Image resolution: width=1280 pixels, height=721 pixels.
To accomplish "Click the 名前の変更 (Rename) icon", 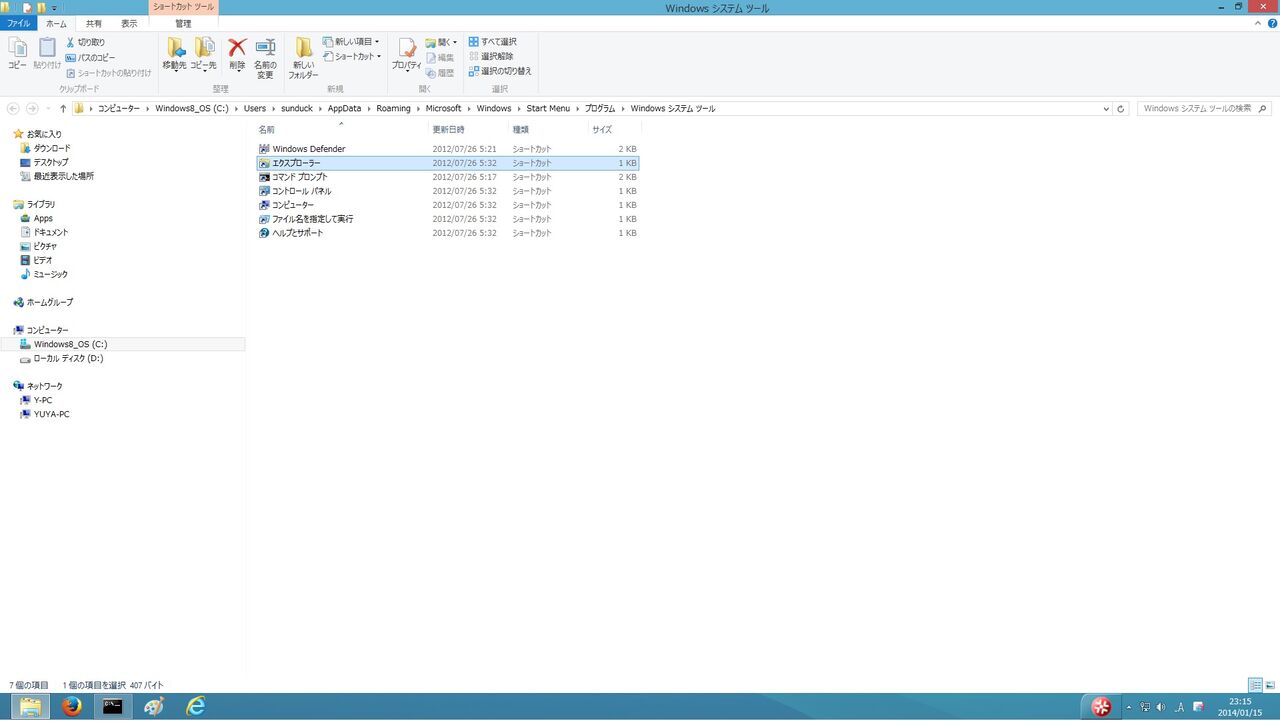I will point(265,58).
